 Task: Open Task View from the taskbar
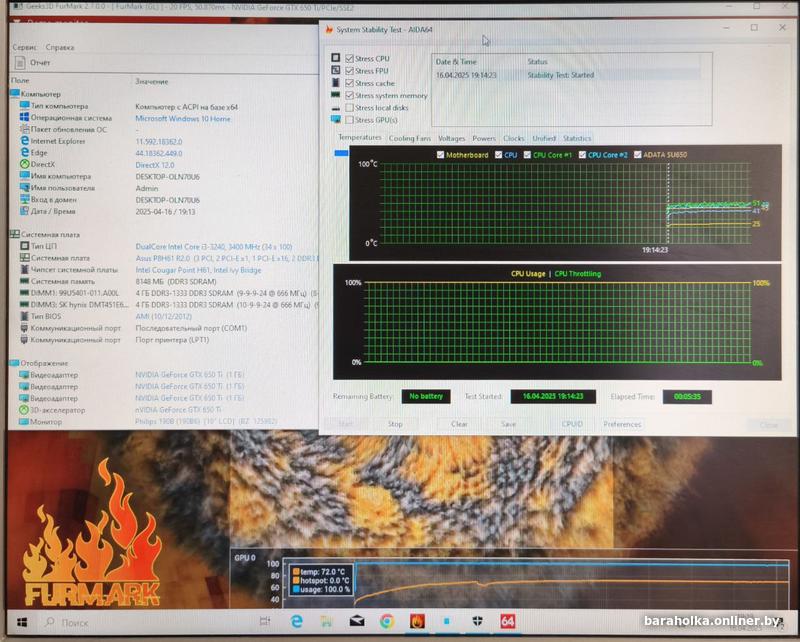[x=265, y=621]
